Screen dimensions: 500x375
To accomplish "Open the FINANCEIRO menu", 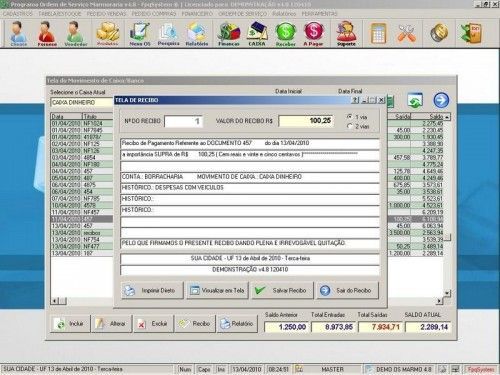I will point(197,14).
